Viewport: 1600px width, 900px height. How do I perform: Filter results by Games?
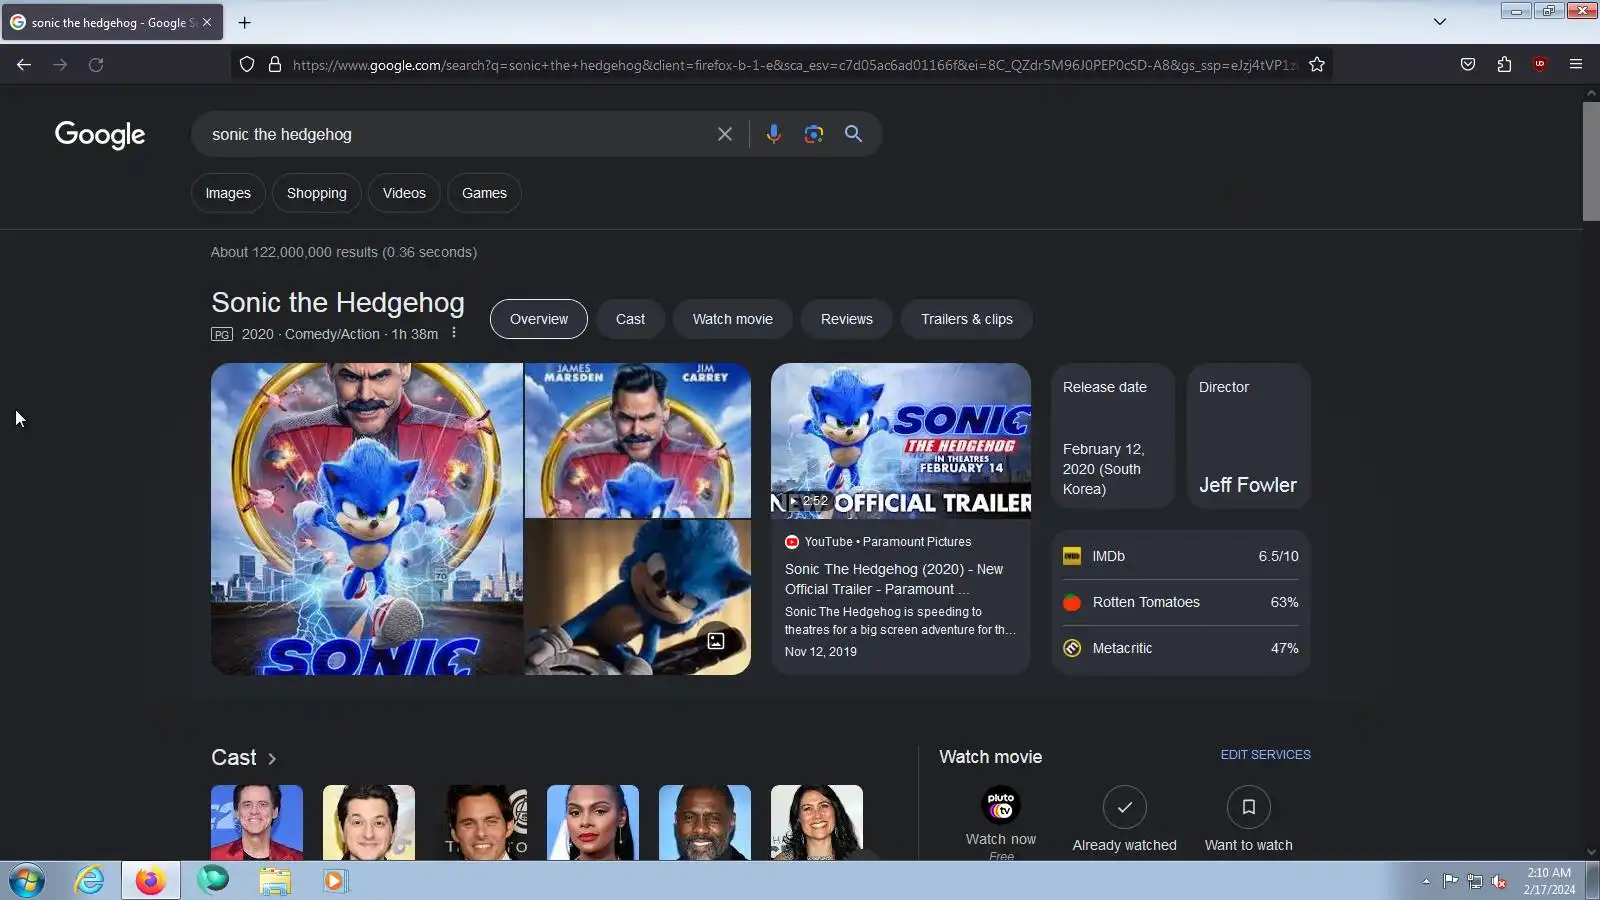pos(484,193)
